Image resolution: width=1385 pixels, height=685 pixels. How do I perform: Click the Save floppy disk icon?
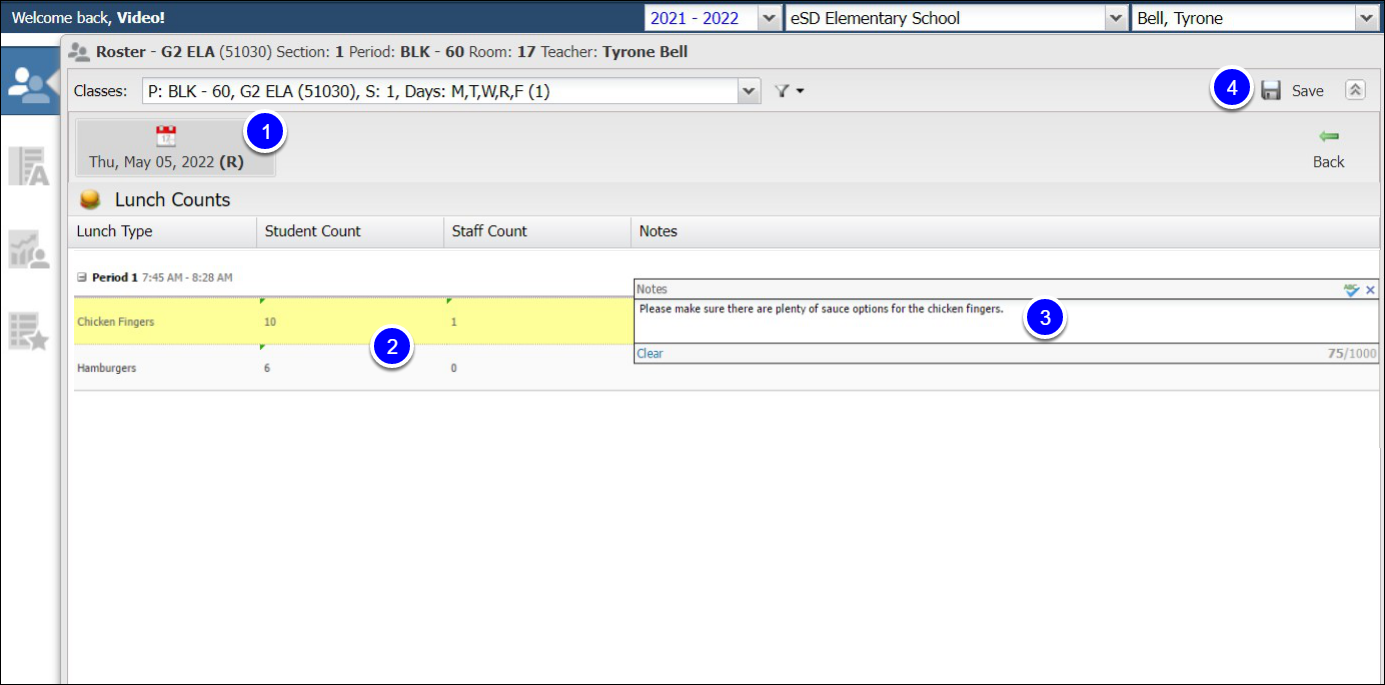tap(1271, 91)
